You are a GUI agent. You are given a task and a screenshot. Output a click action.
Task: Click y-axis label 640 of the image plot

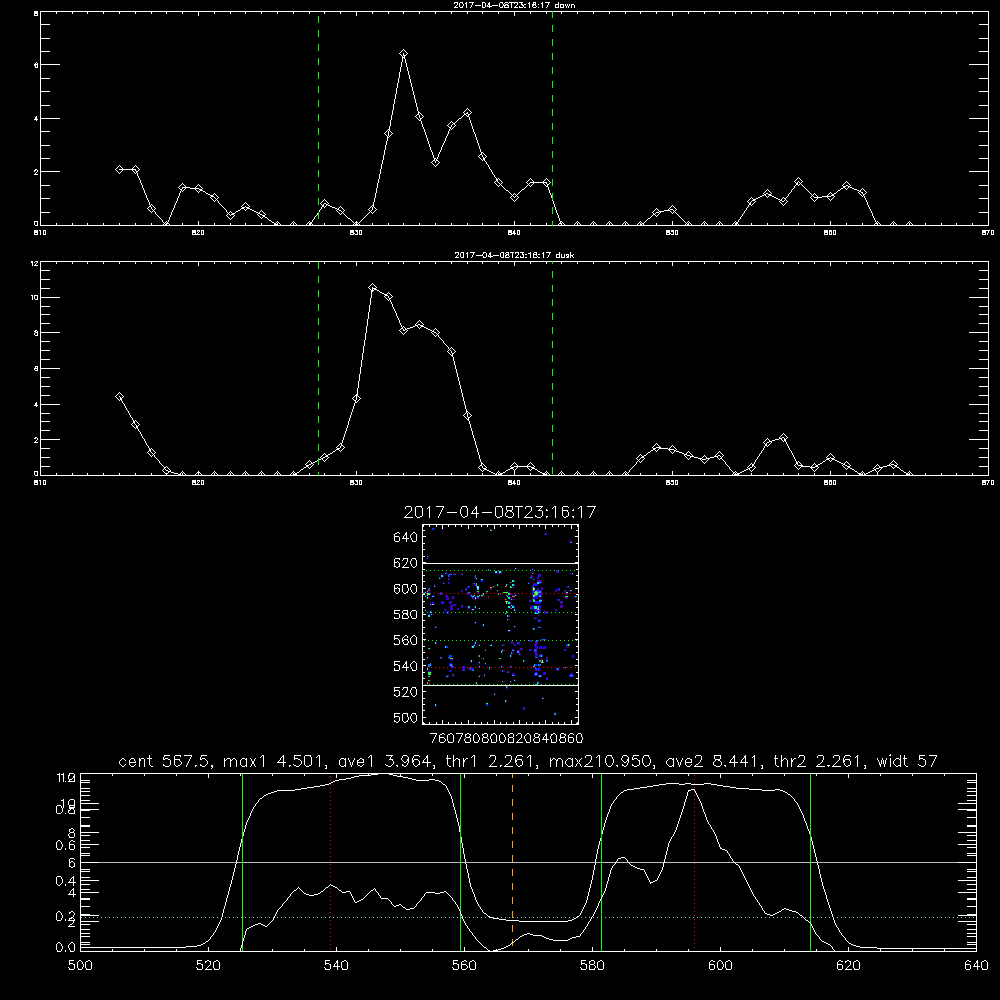point(406,537)
